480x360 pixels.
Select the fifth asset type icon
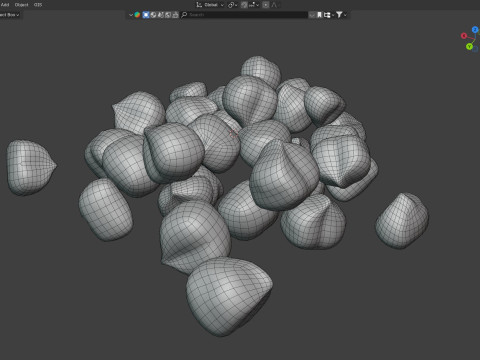[x=168, y=15]
